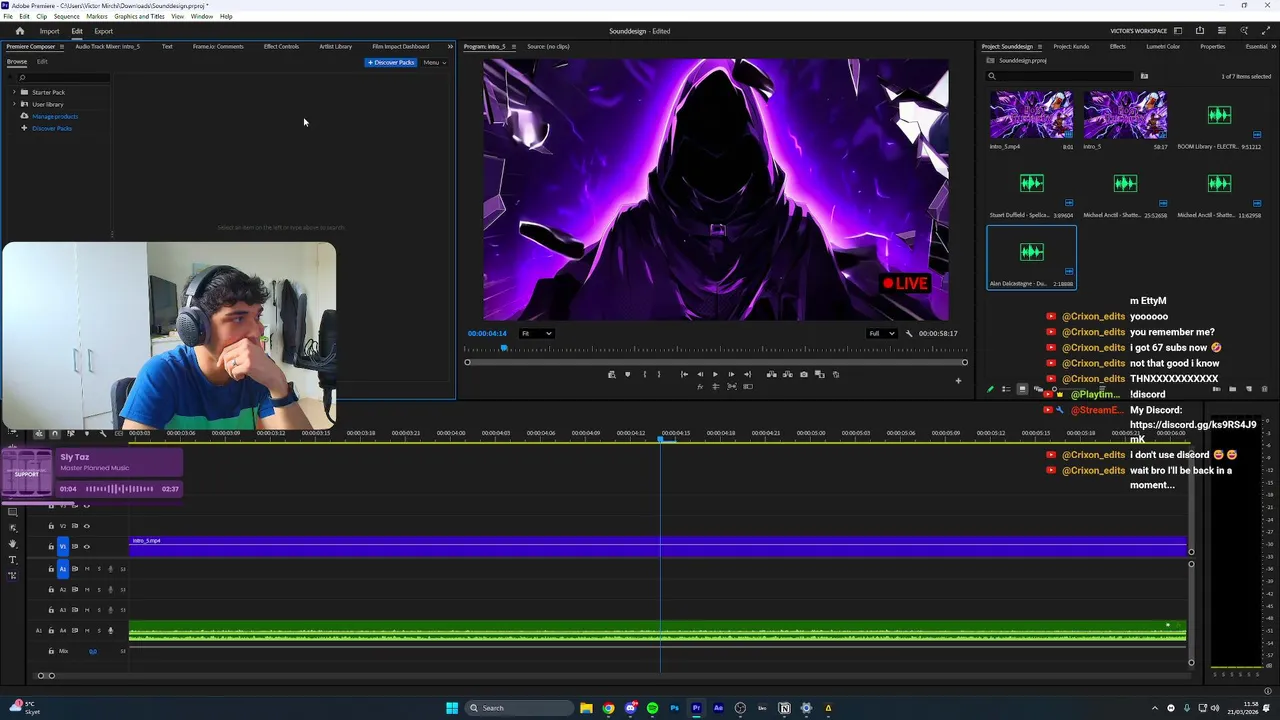The height and width of the screenshot is (720, 1280).
Task: Expand Starter Pack tree arrow
Action: 14,92
